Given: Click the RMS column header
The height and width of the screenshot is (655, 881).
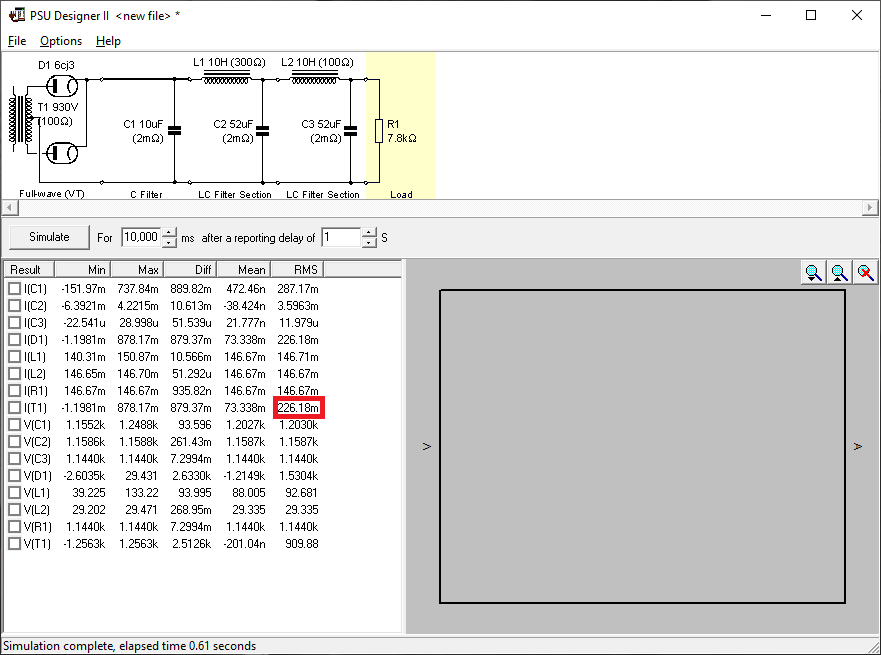Looking at the screenshot, I should [x=297, y=270].
